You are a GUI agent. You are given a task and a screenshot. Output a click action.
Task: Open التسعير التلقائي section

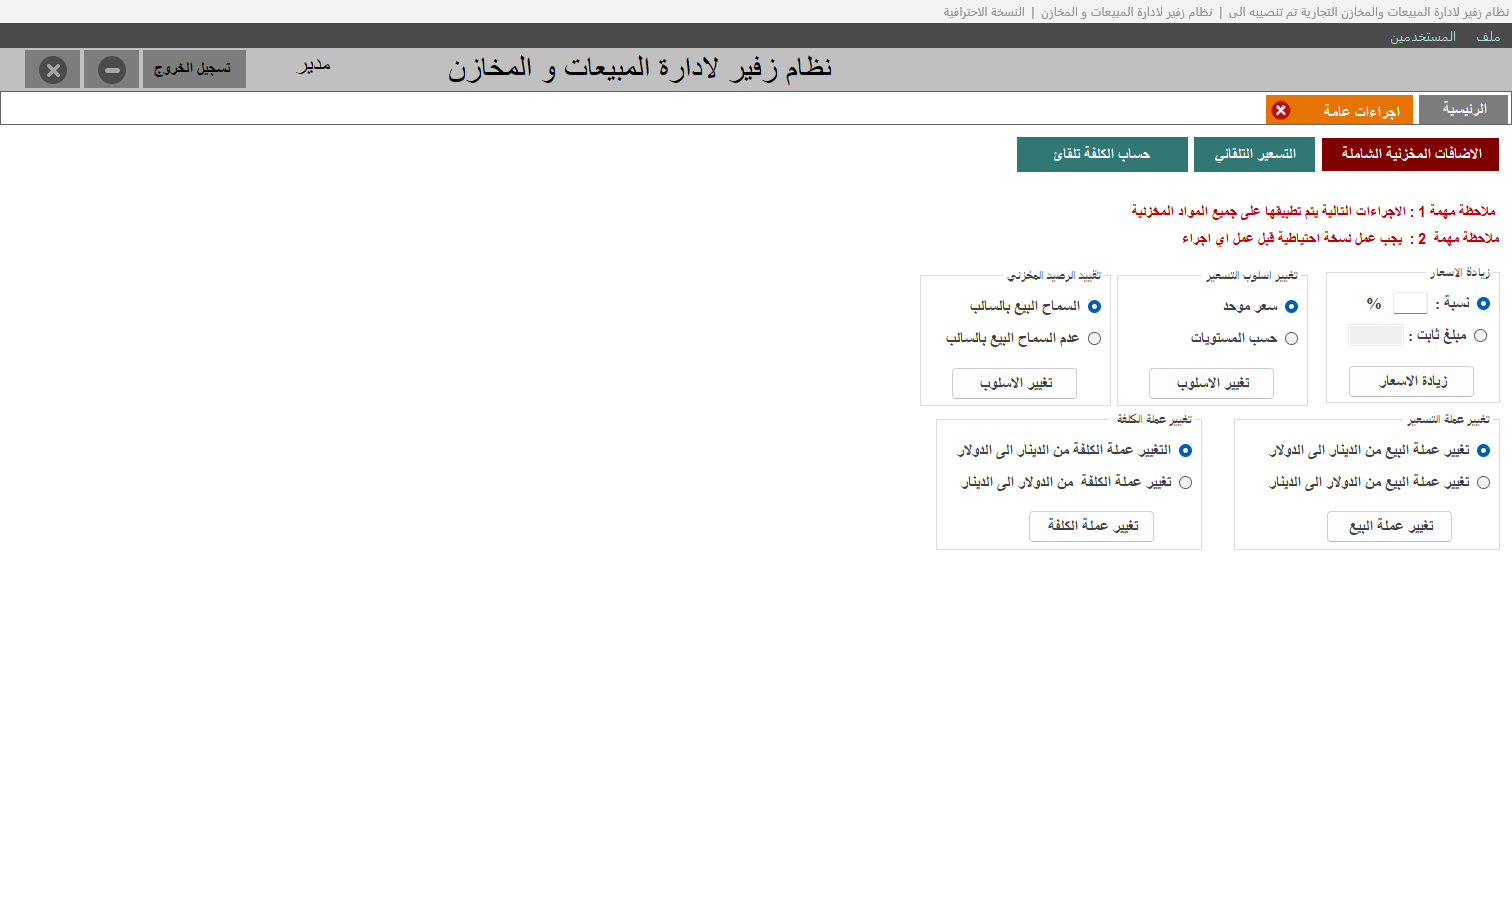click(1254, 154)
